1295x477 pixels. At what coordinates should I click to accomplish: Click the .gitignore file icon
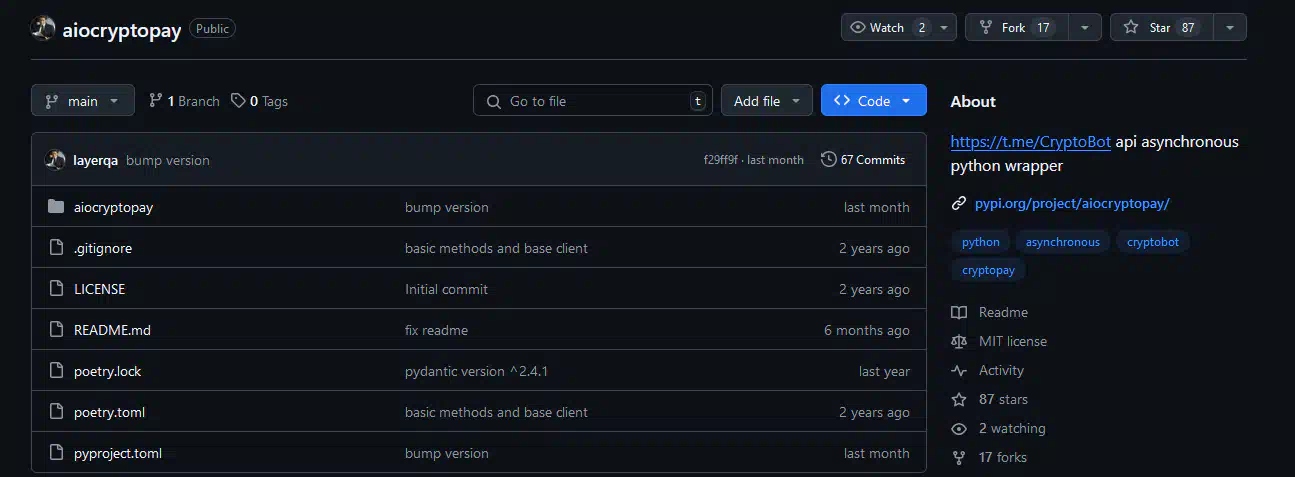pyautogui.click(x=56, y=248)
